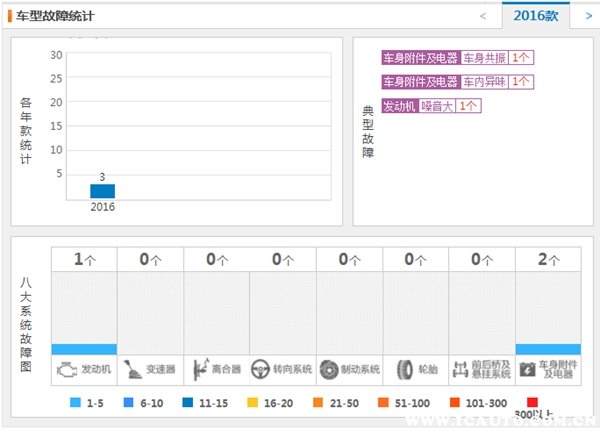Open the 车身共振 fault tag
Viewport: 600px width, 430px height.
tap(485, 58)
